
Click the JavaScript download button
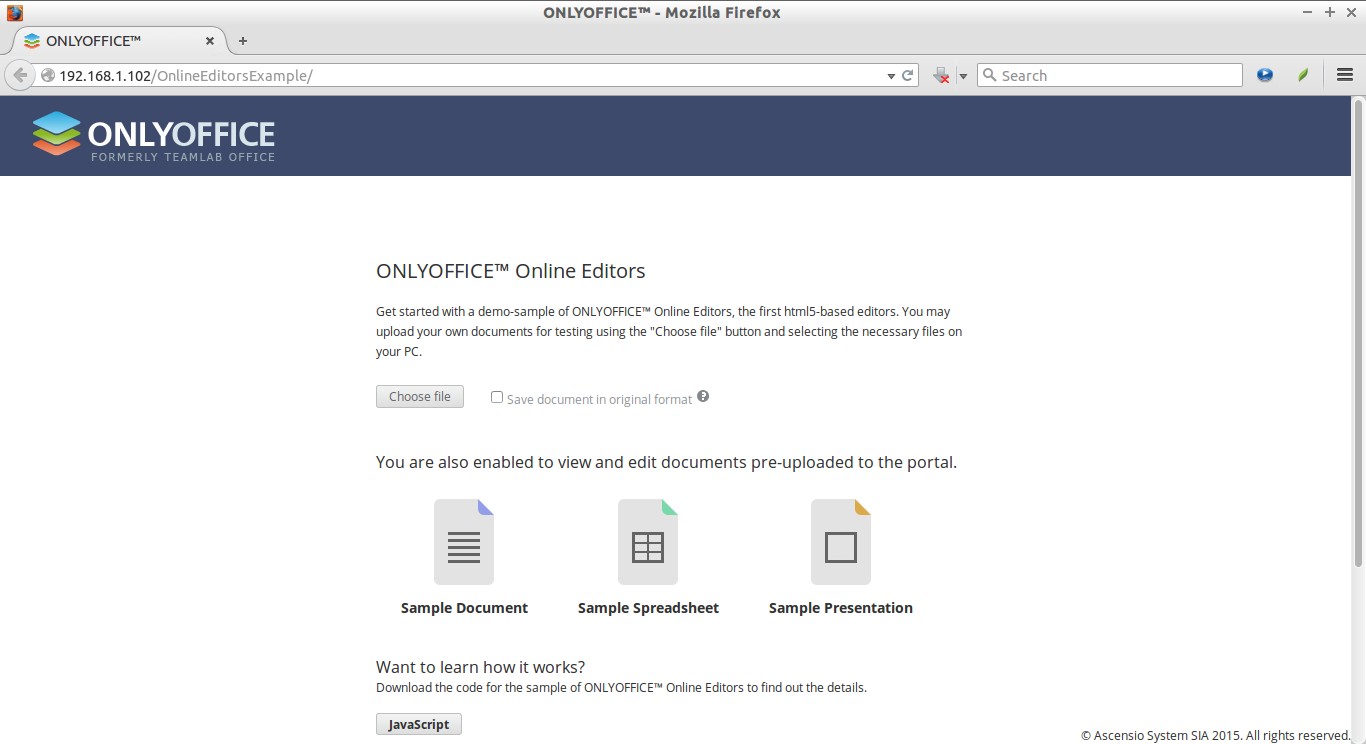point(419,724)
